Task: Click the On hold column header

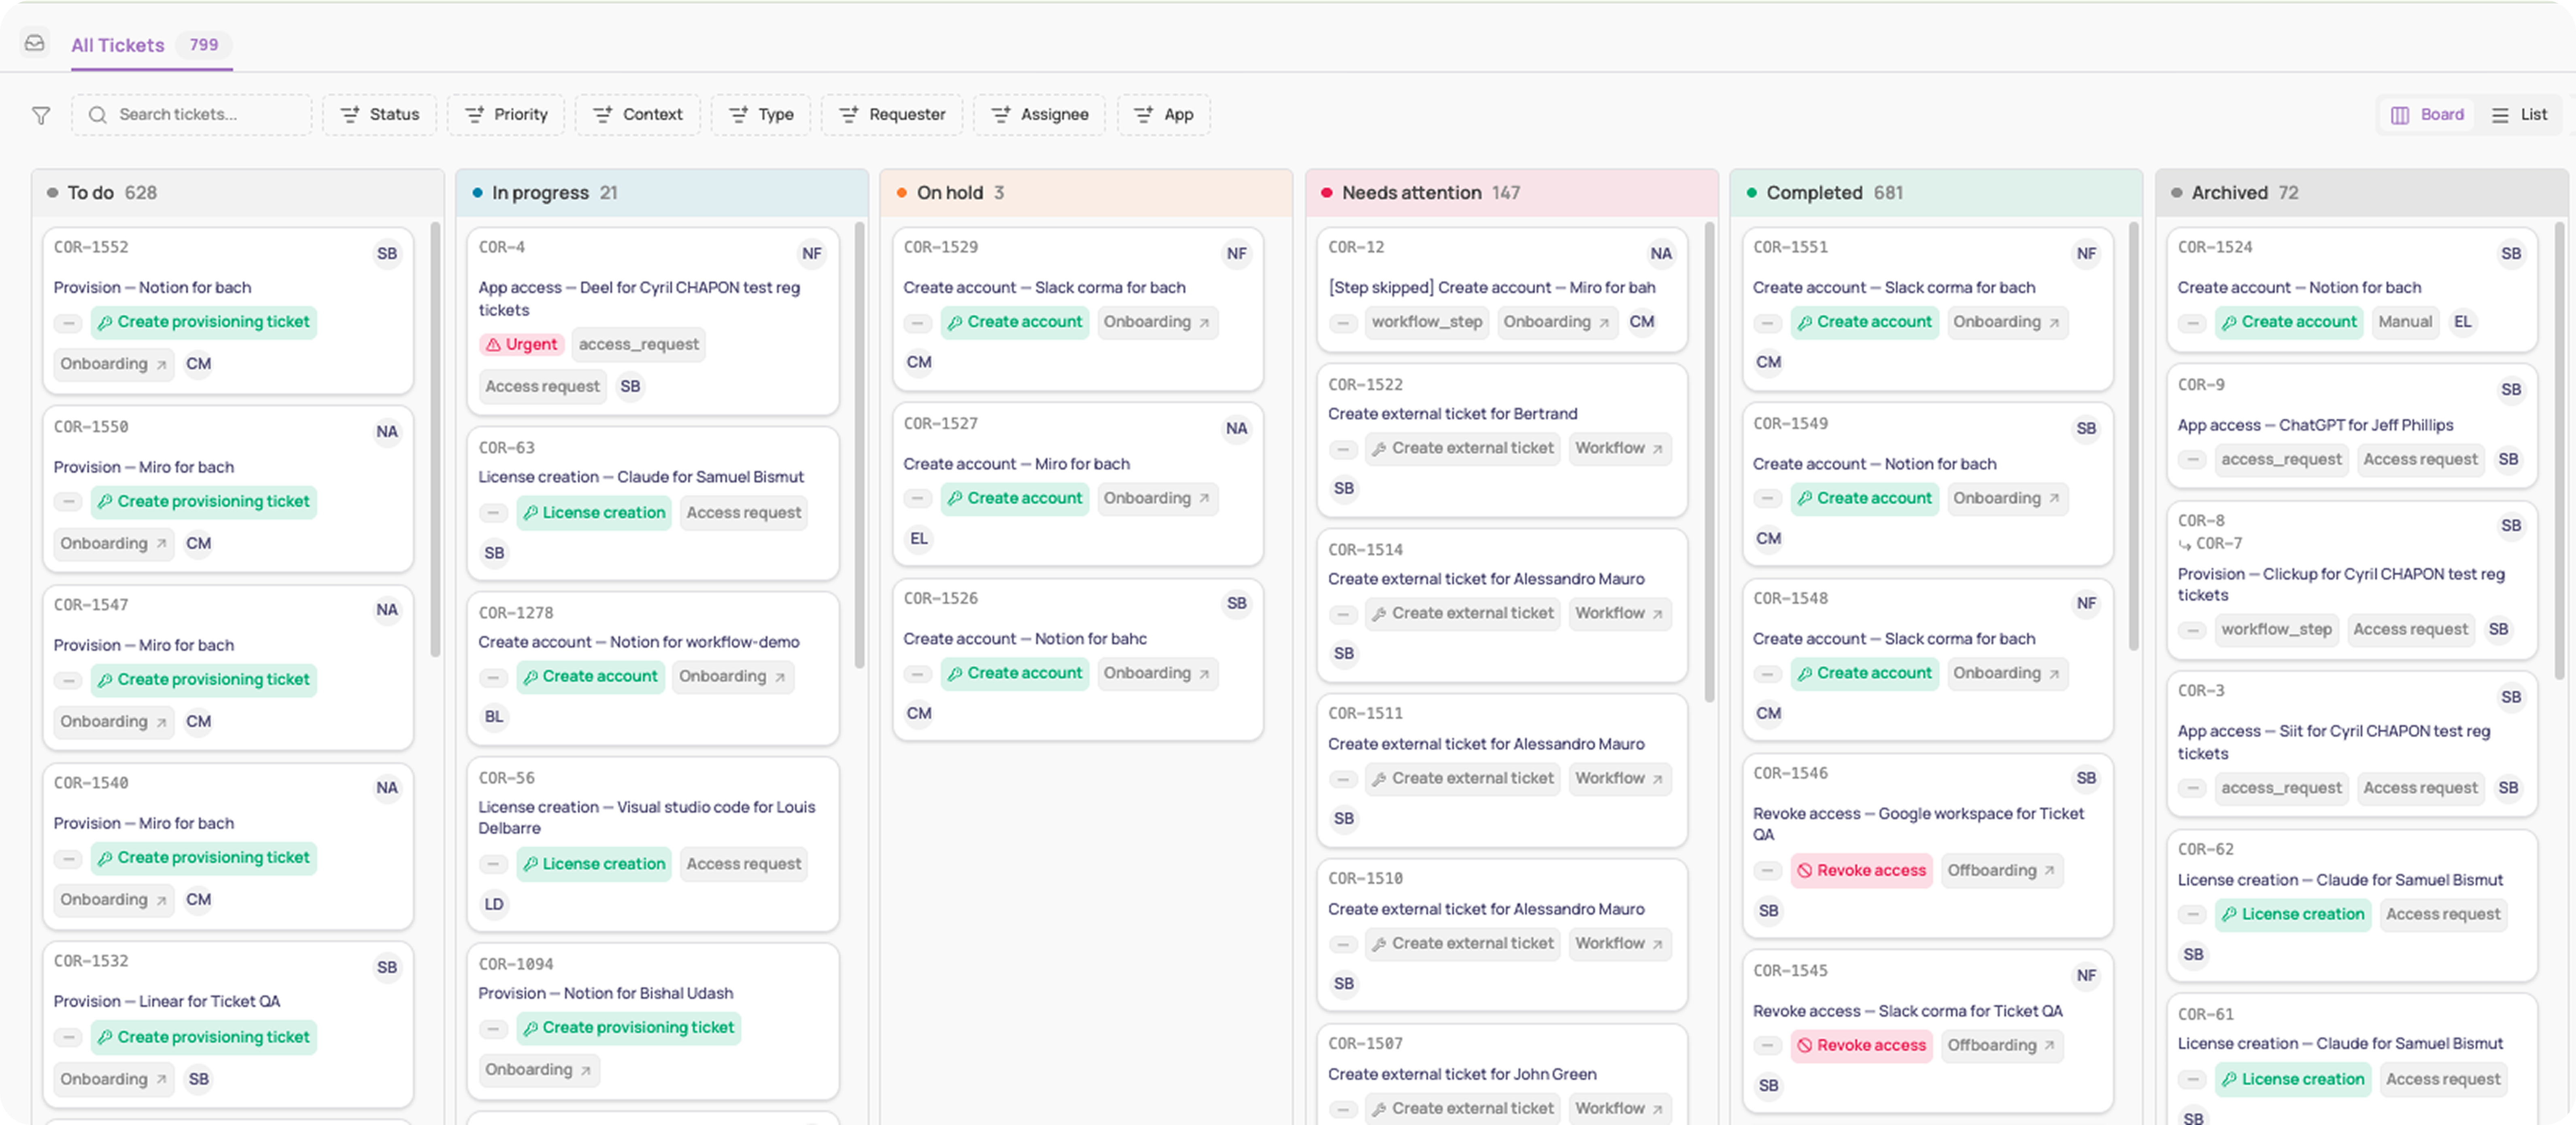Action: tap(1086, 193)
